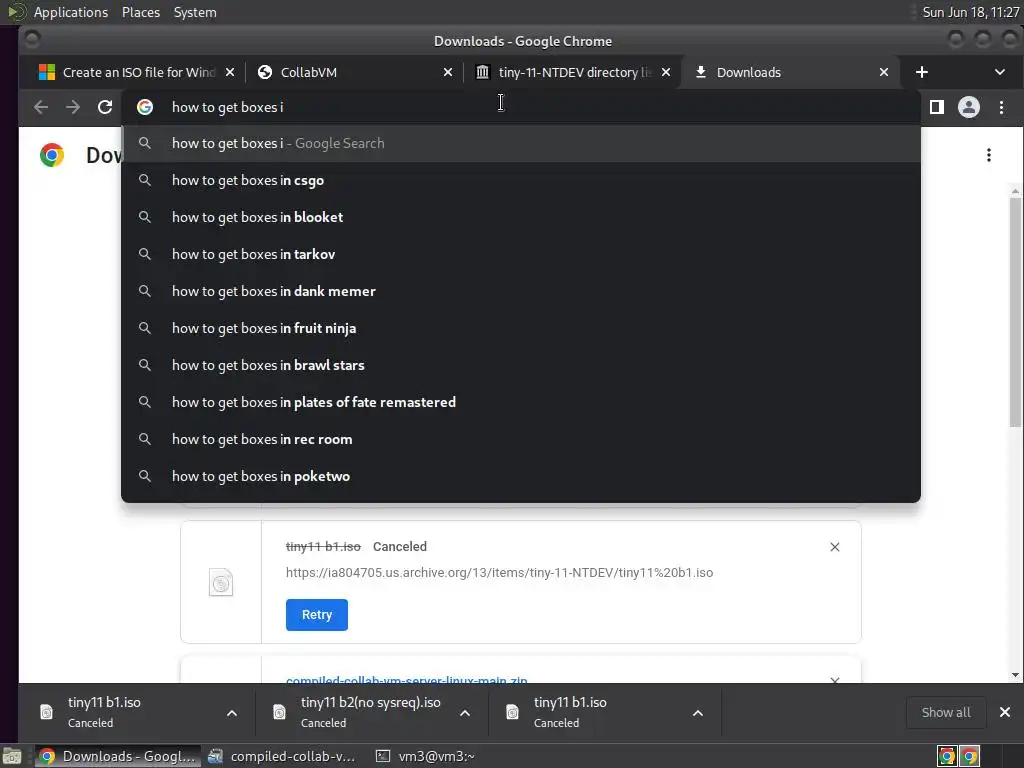This screenshot has width=1024, height=768.
Task: Close the tiny-11-NTDEV directory tab
Action: click(x=665, y=72)
